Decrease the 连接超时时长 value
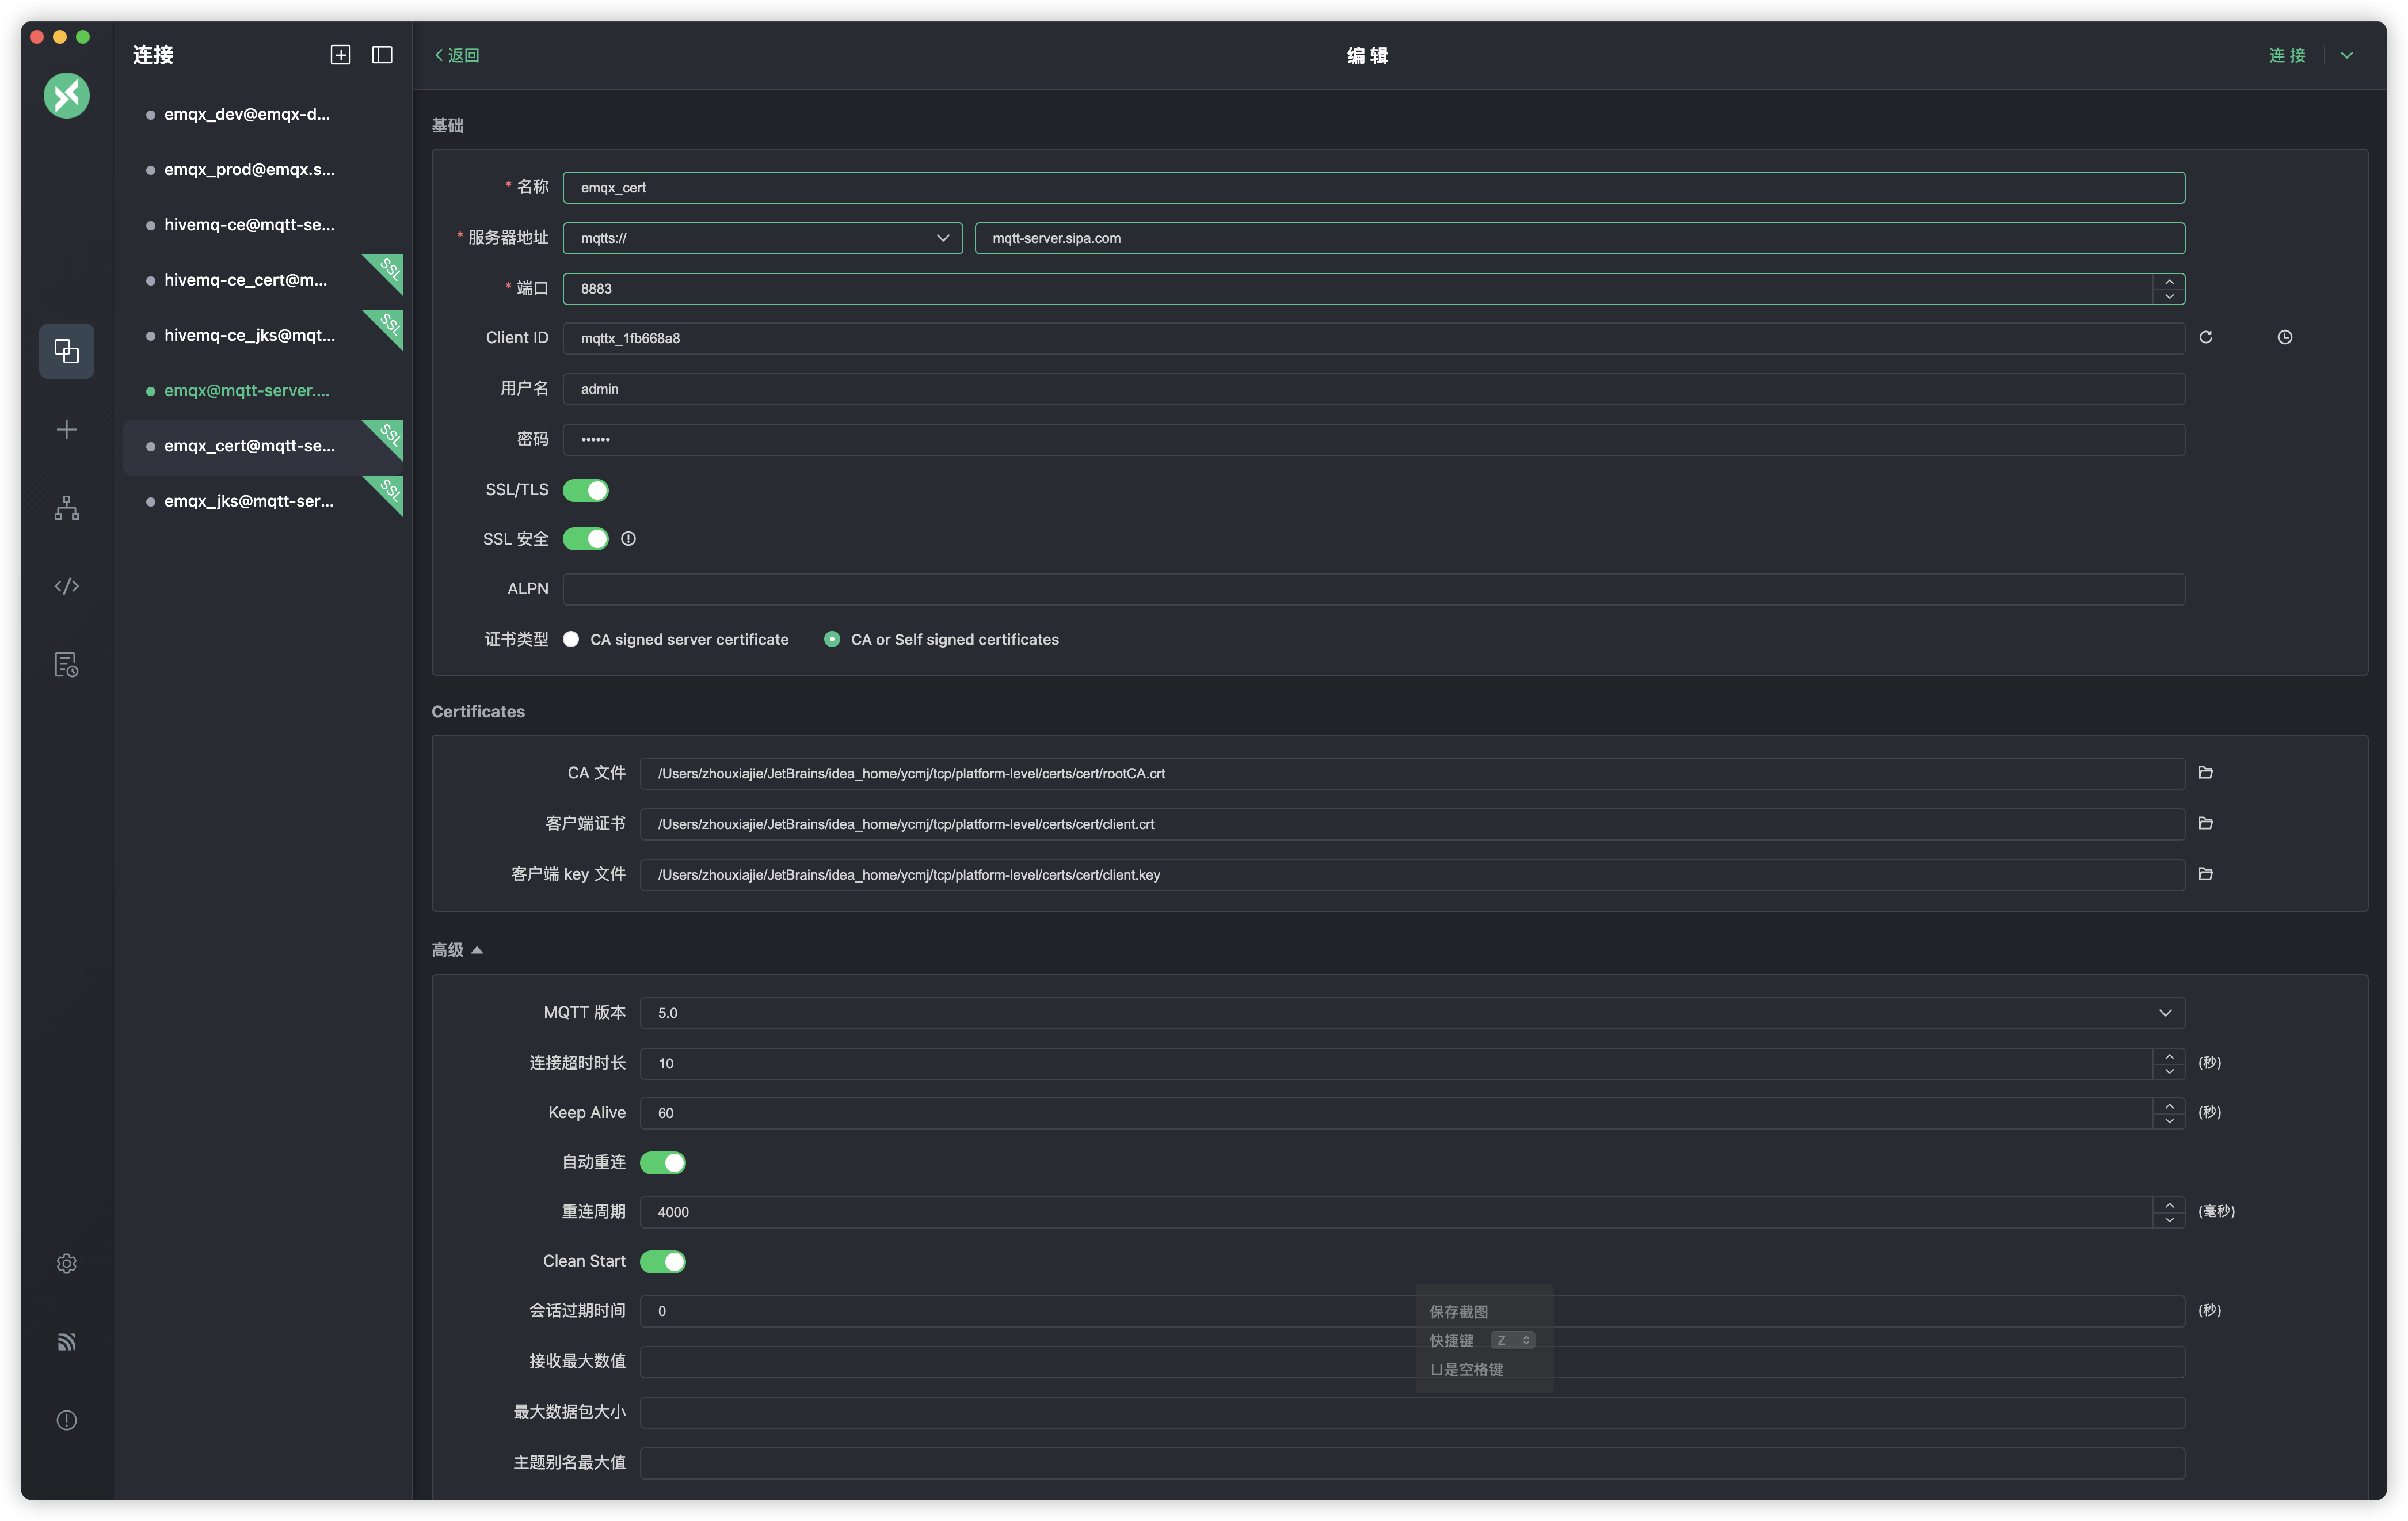Viewport: 2408px width, 1521px height. click(x=2169, y=1071)
